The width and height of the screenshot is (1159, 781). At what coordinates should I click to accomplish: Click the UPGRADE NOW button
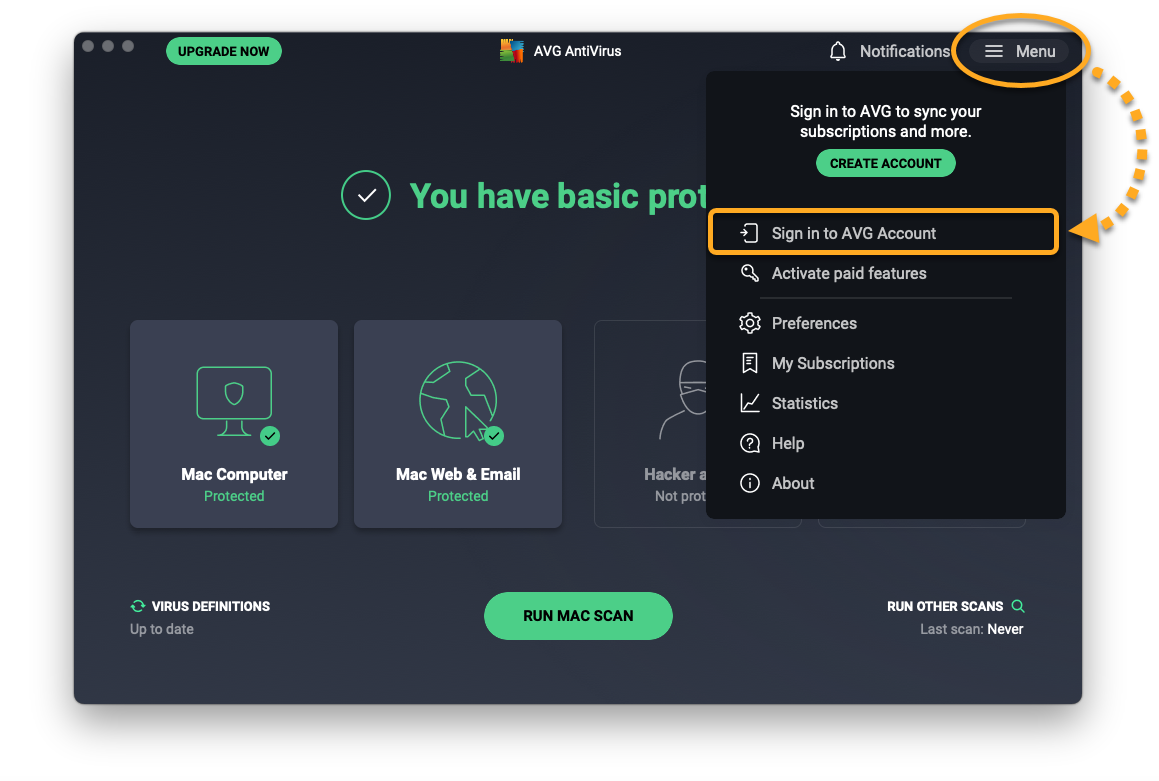pyautogui.click(x=223, y=51)
